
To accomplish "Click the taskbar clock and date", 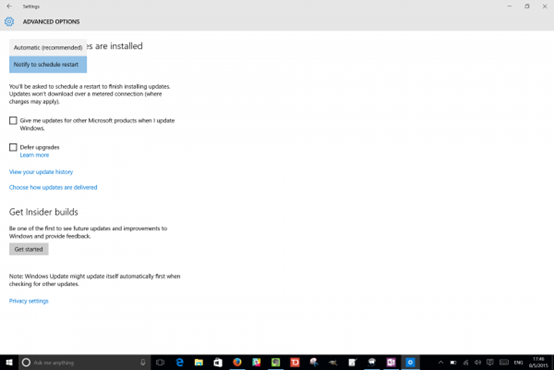I will pos(538,362).
